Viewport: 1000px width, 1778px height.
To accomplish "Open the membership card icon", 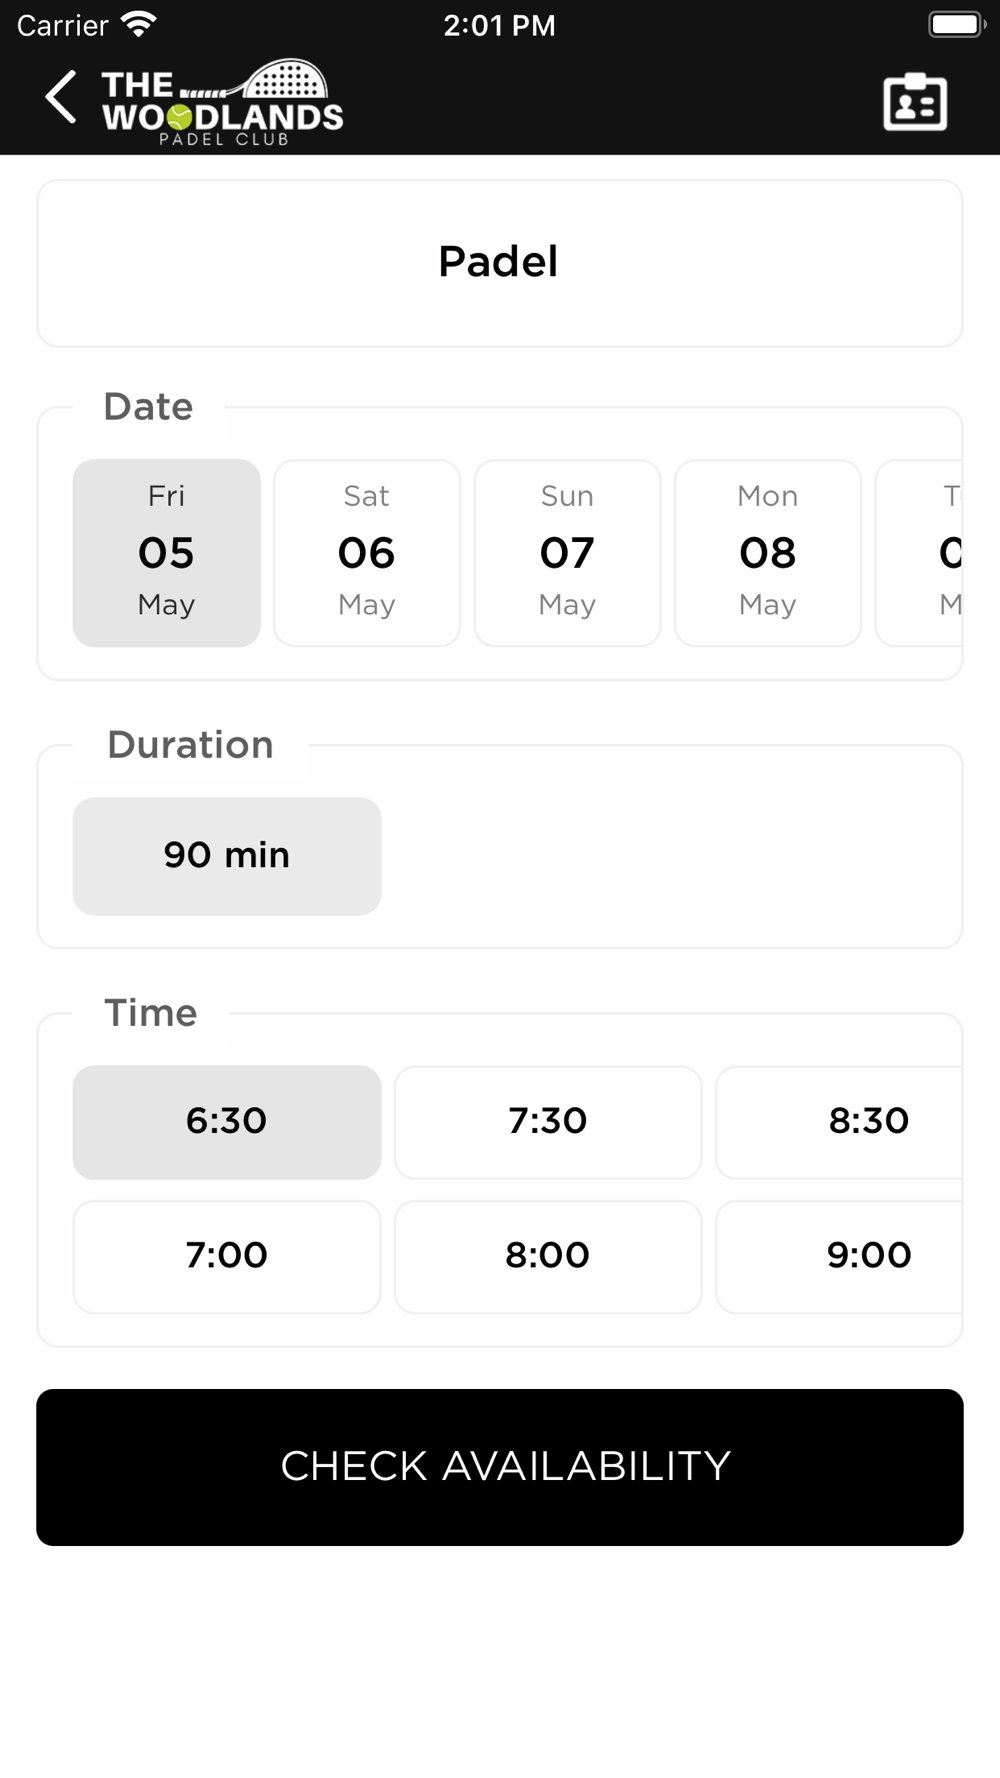I will pos(915,101).
